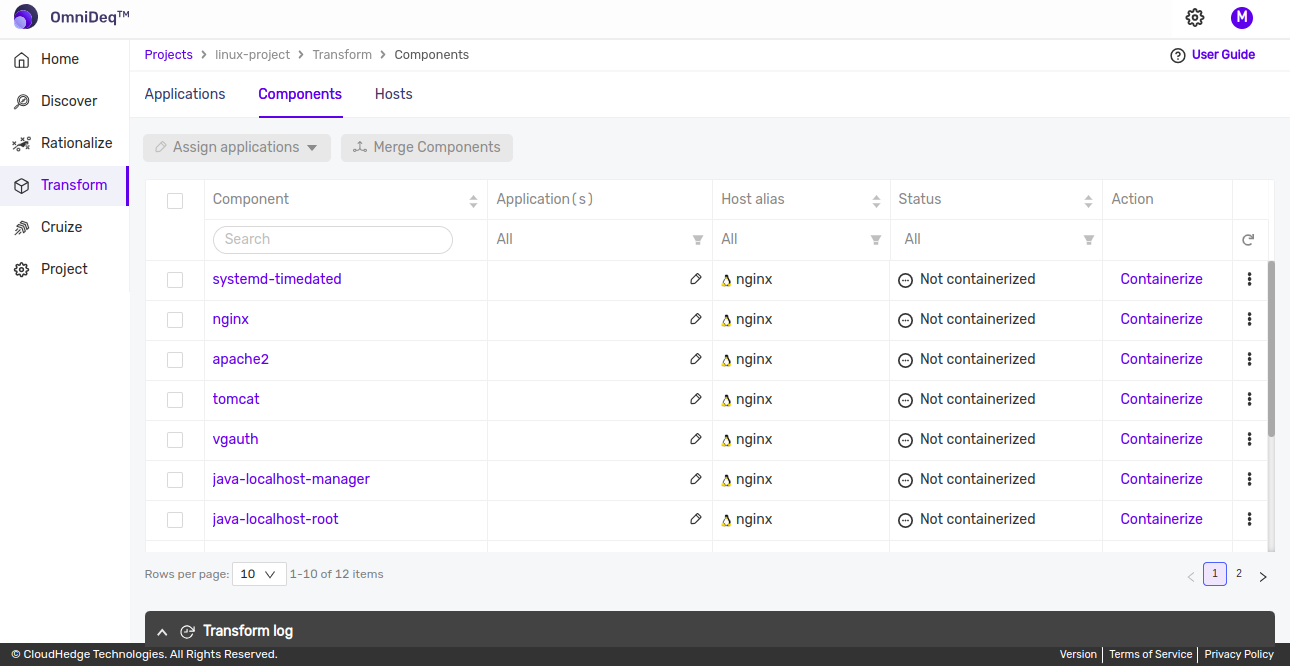The image size is (1290, 666).
Task: Toggle the select-all components checkbox
Action: pyautogui.click(x=175, y=201)
